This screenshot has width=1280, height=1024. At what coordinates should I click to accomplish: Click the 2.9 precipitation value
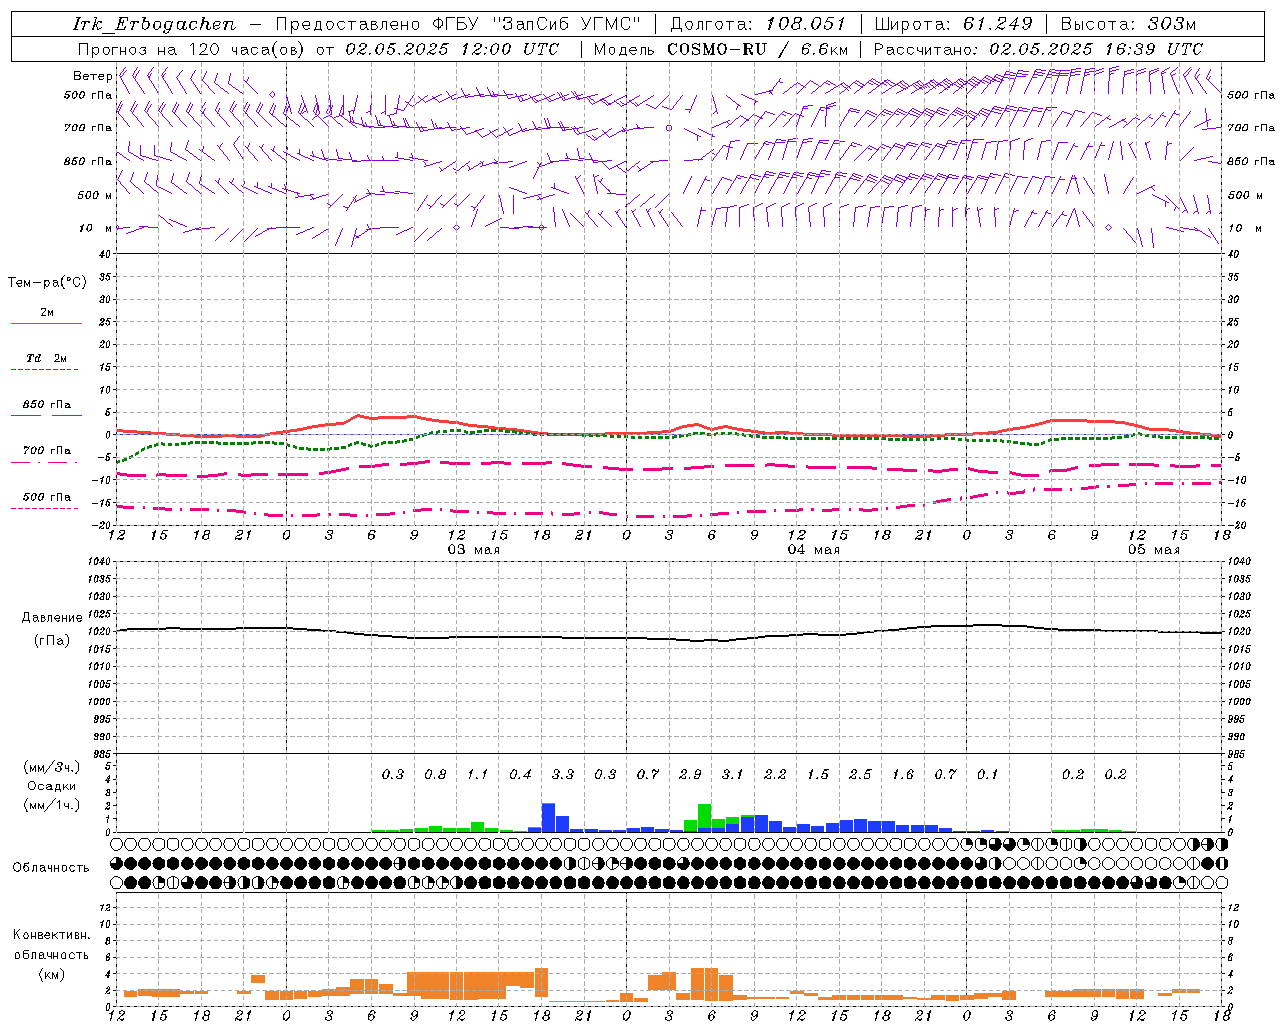click(x=690, y=775)
